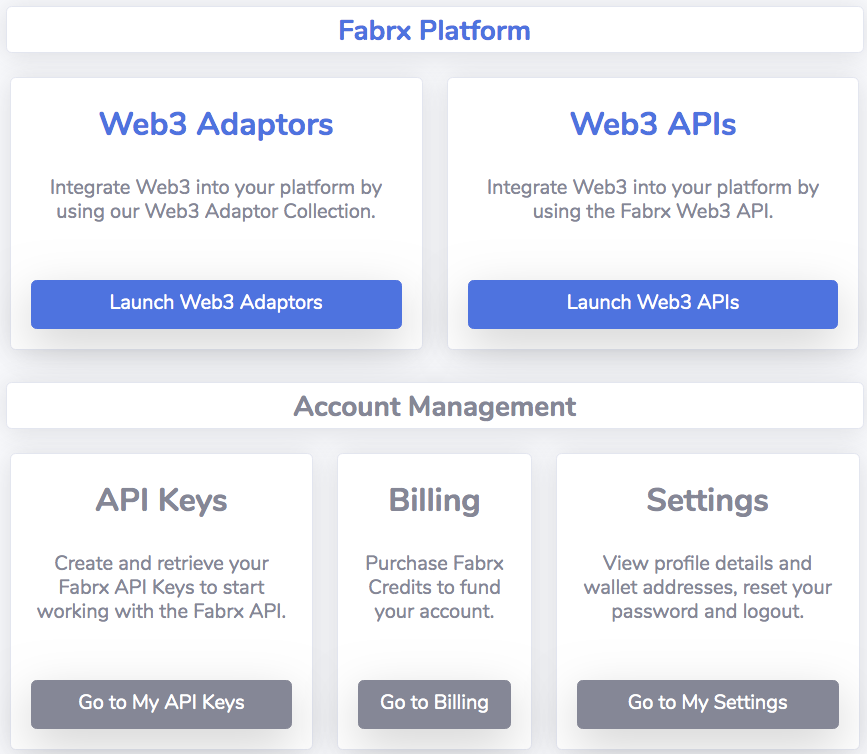Click blank space above Launch Web3 Adaptors button
The height and width of the screenshot is (754, 867).
(x=216, y=250)
